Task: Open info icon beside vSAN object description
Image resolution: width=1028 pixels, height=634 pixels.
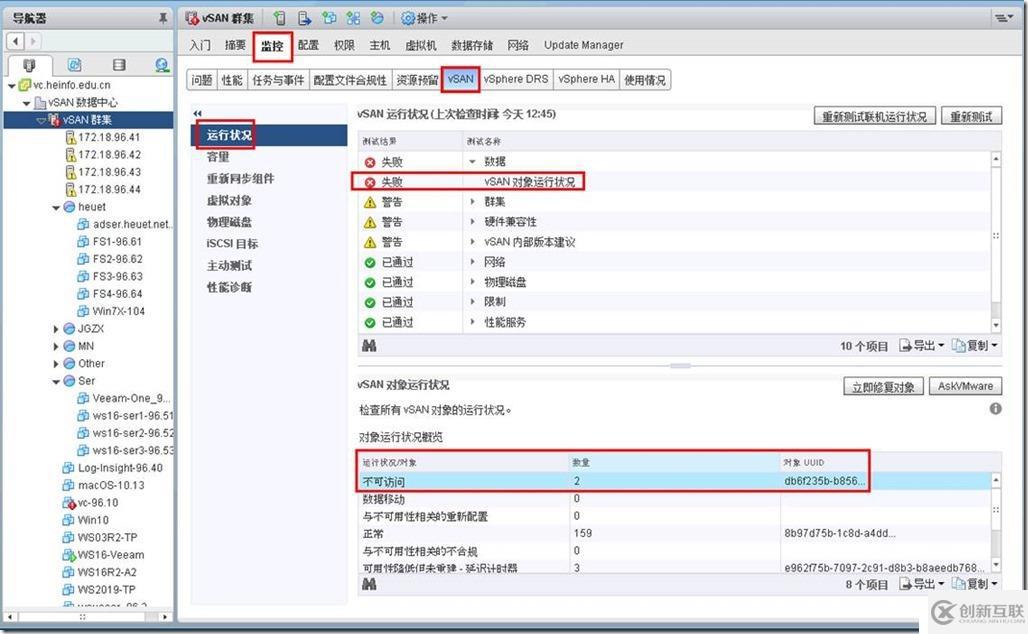Action: [x=995, y=408]
